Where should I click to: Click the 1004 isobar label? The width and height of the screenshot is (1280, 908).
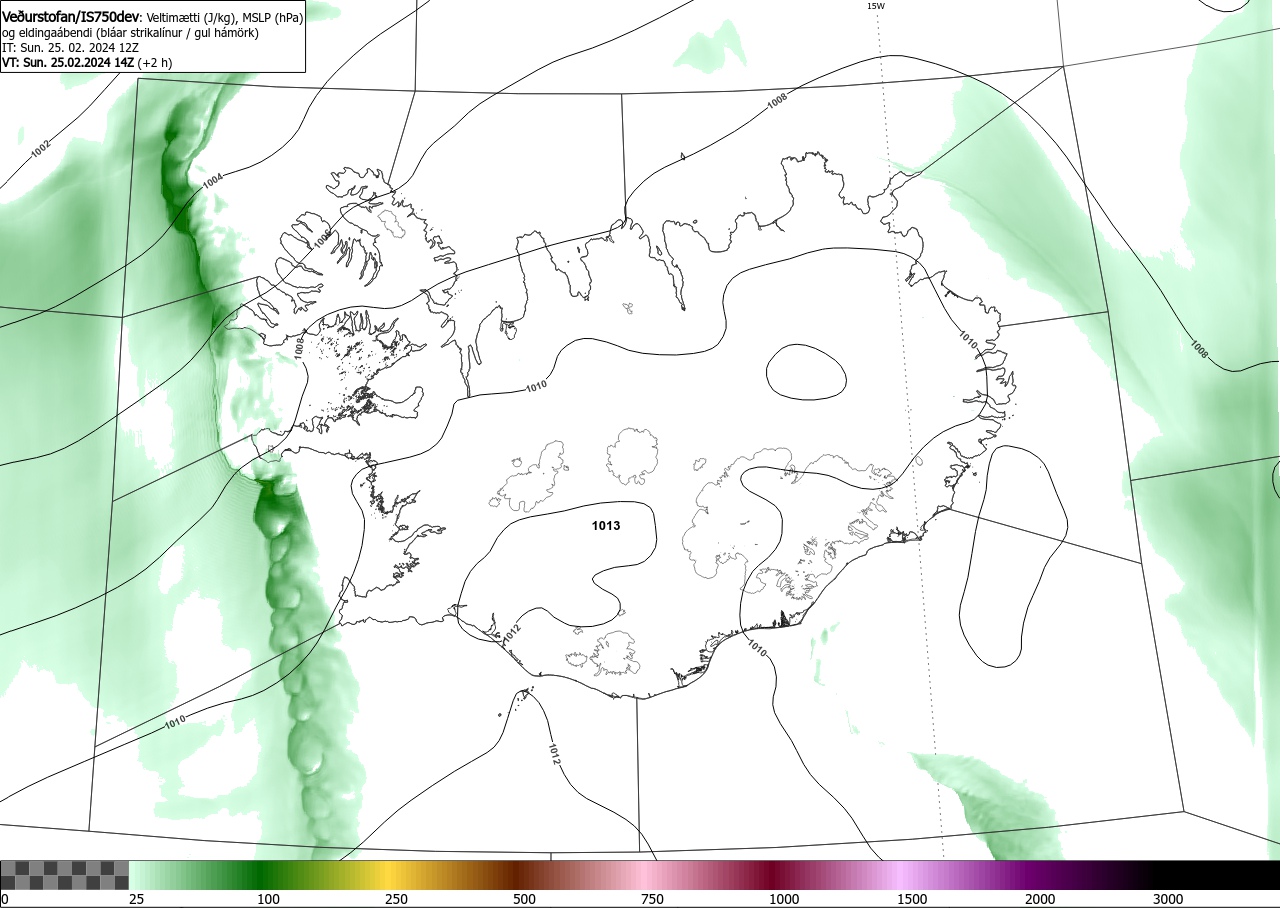coord(212,181)
